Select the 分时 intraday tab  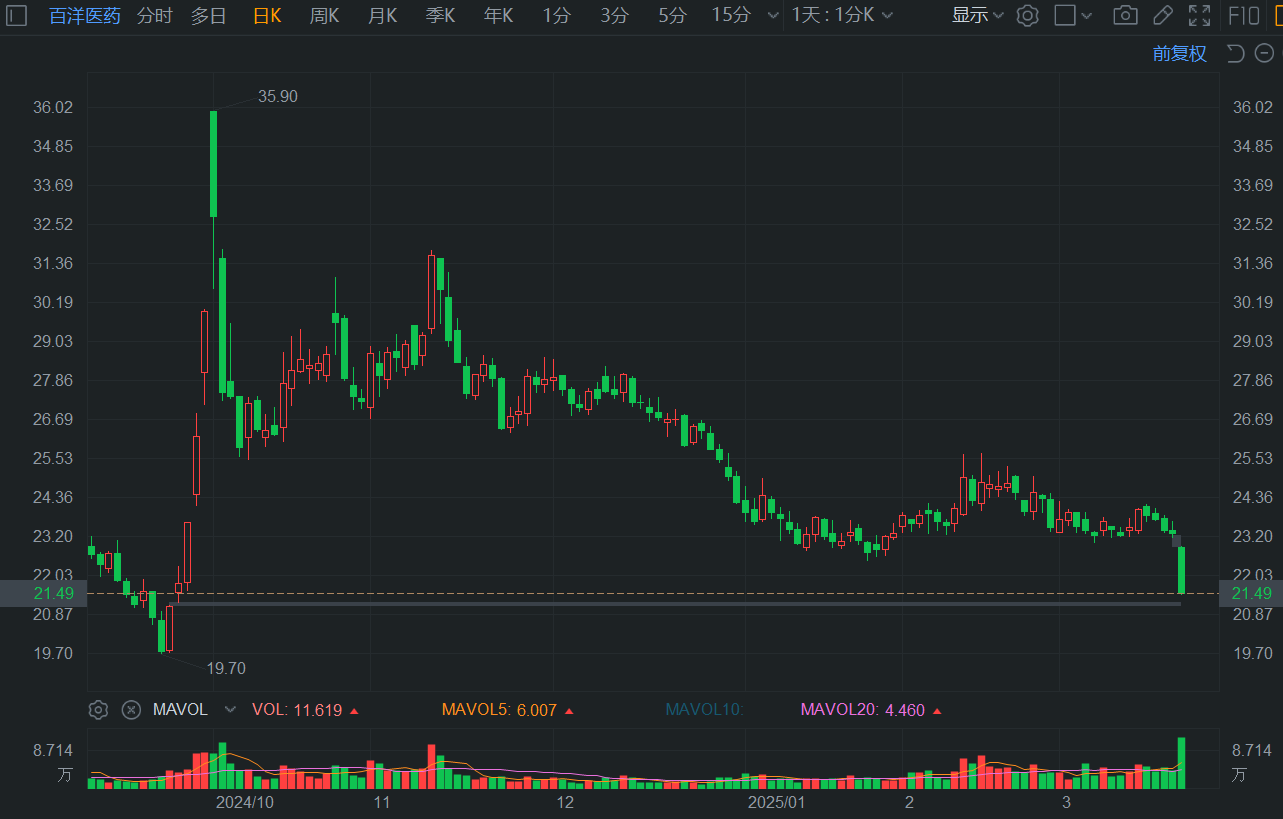(153, 16)
